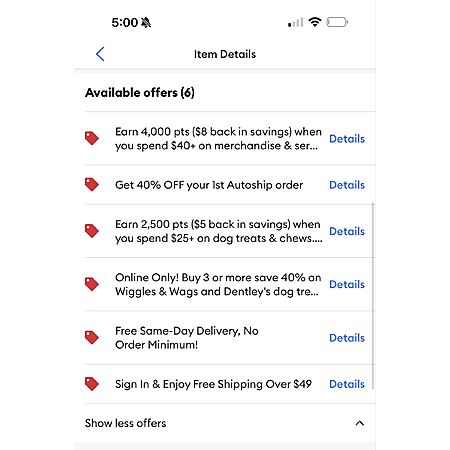Collapse offers with the up chevron

[x=360, y=423]
